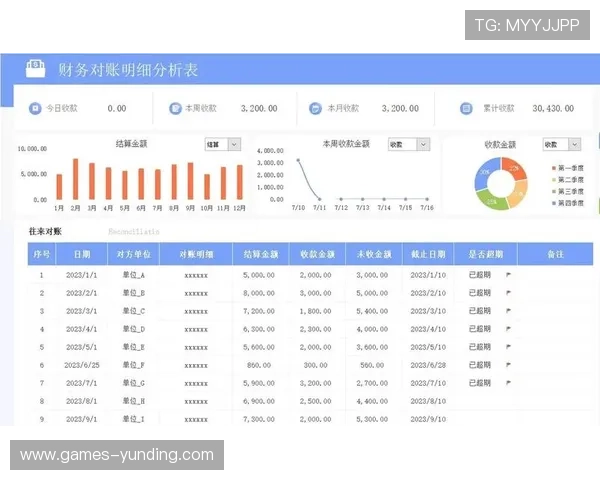600x480 pixels.
Task: Click the 截止日期 column header
Action: point(428,254)
